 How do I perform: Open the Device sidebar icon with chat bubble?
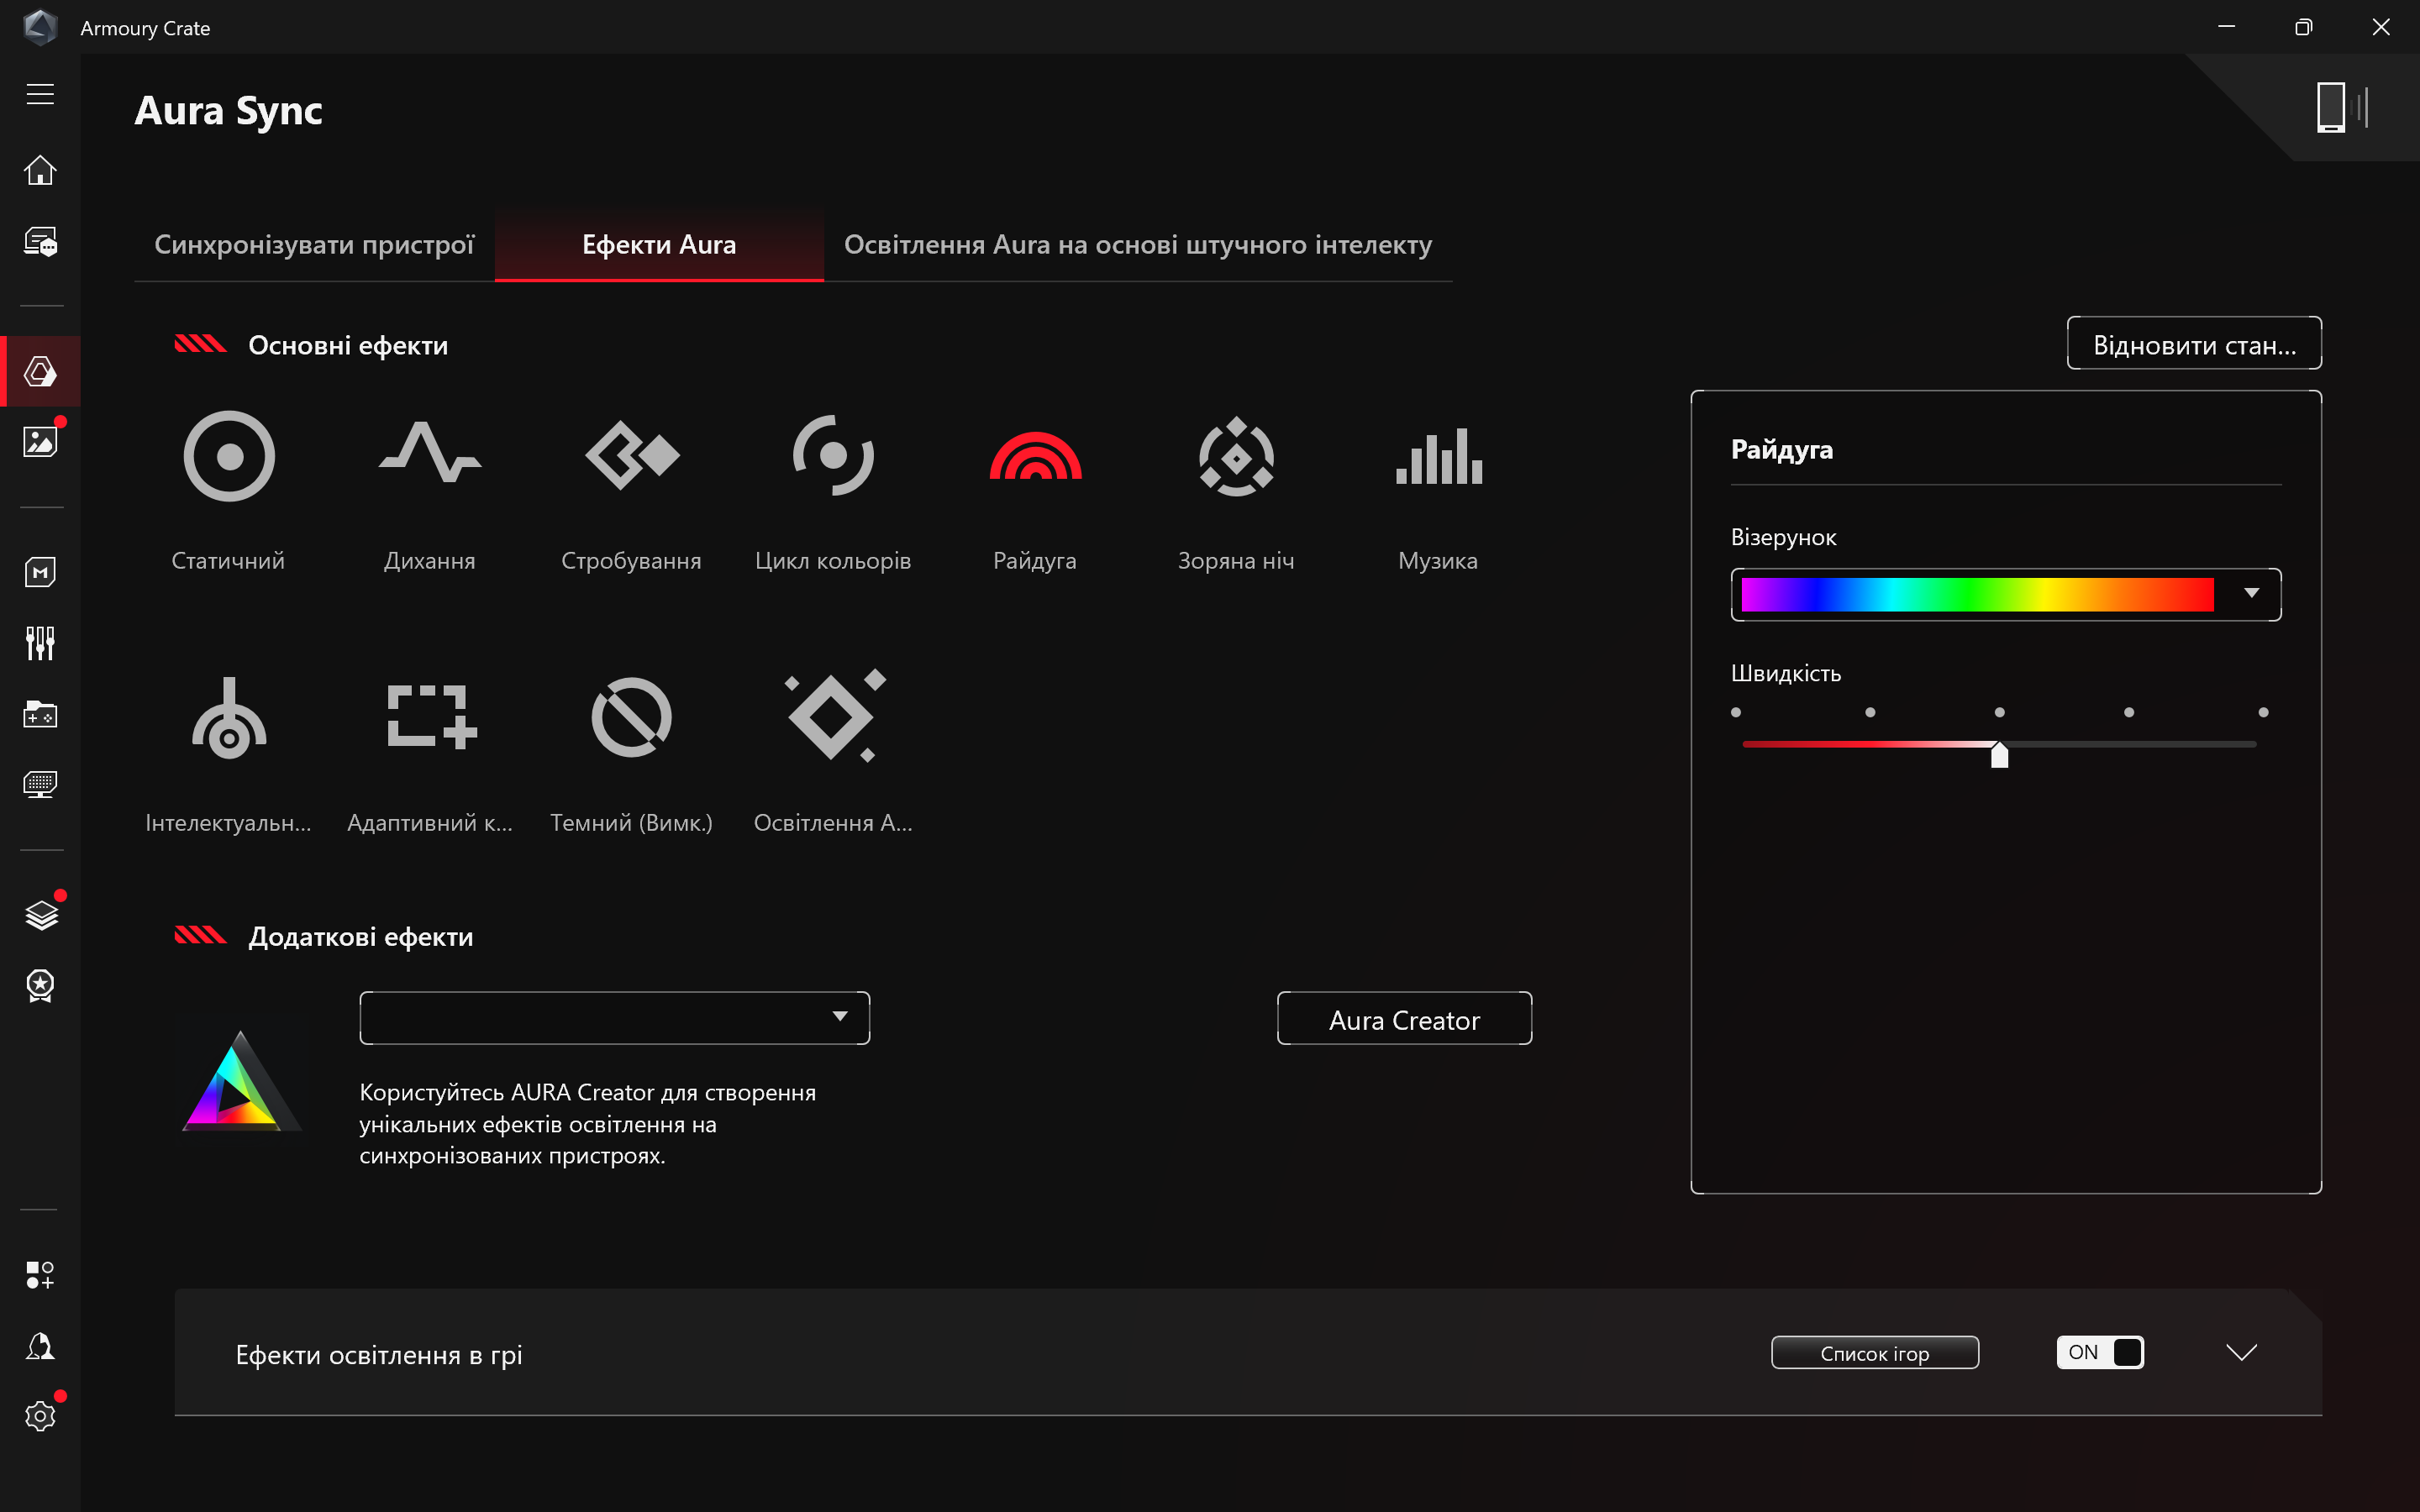pos(40,241)
